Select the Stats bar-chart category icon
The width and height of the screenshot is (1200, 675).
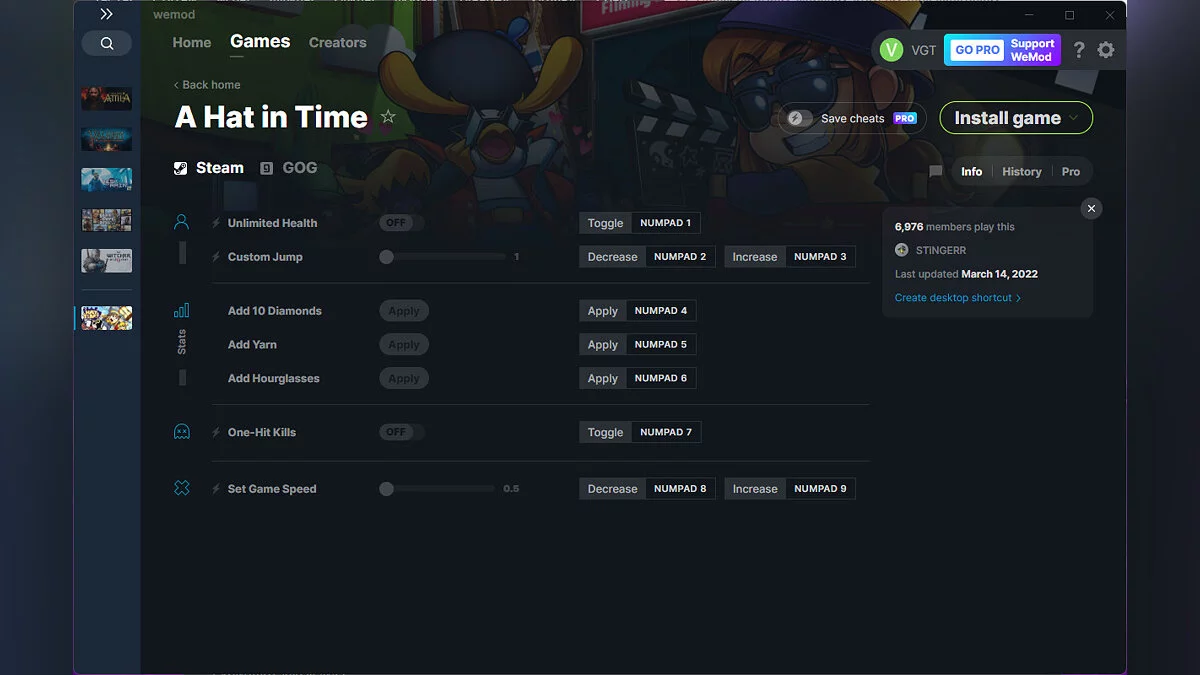pos(181,311)
